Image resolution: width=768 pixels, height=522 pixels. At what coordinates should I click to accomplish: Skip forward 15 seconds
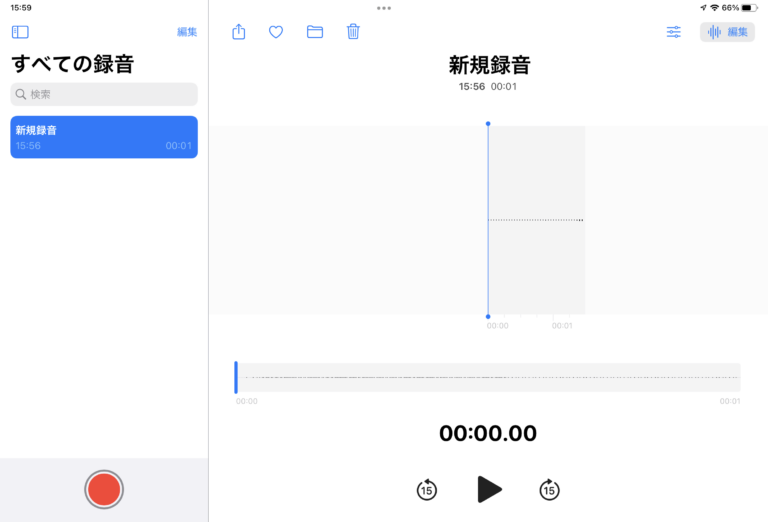[549, 490]
